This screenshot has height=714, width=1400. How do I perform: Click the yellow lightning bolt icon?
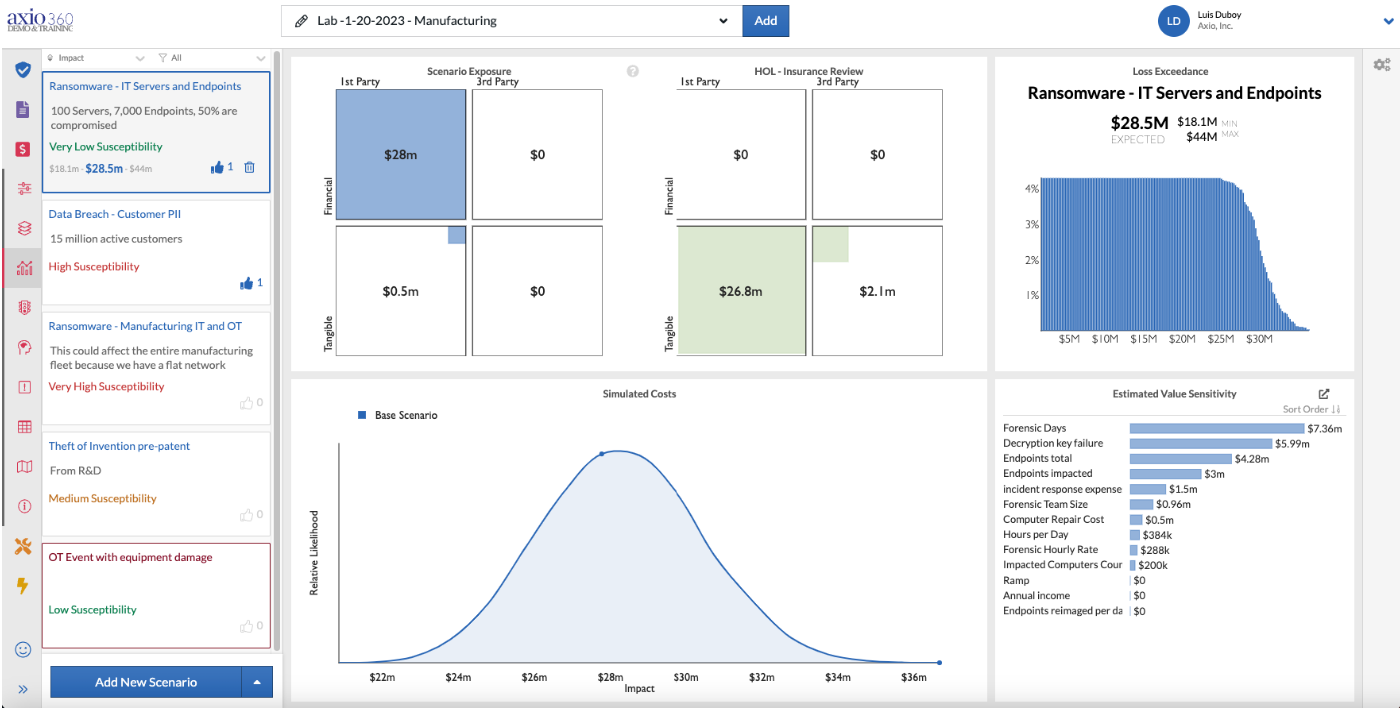[22, 586]
